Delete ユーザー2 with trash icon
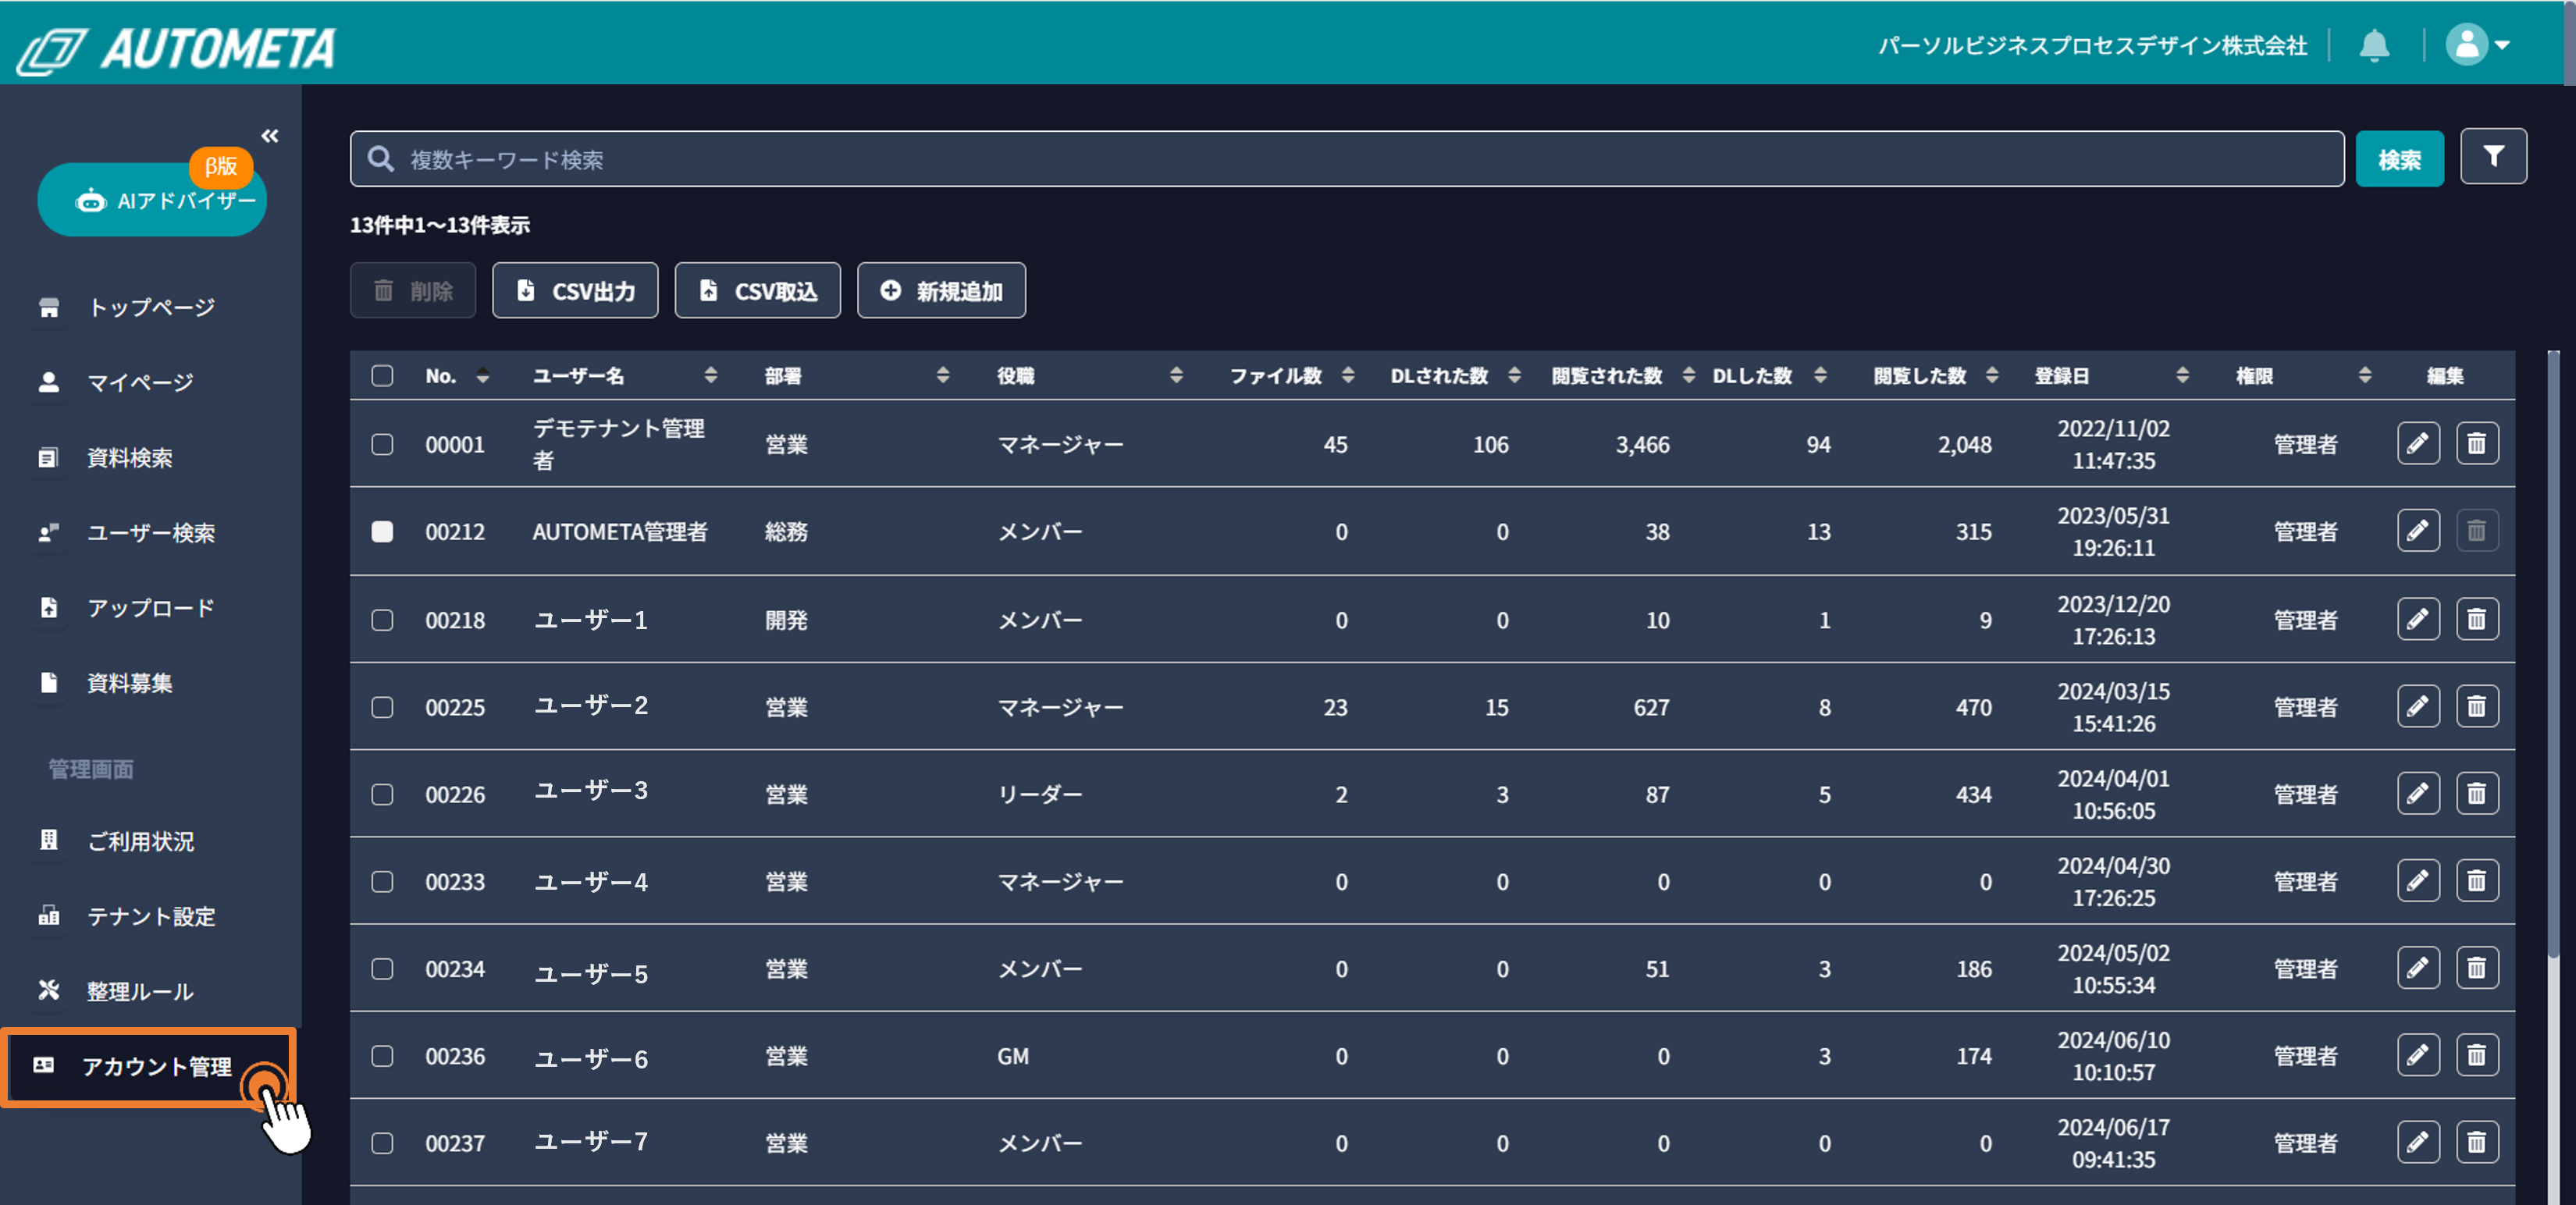The image size is (2576, 1205). click(2477, 706)
